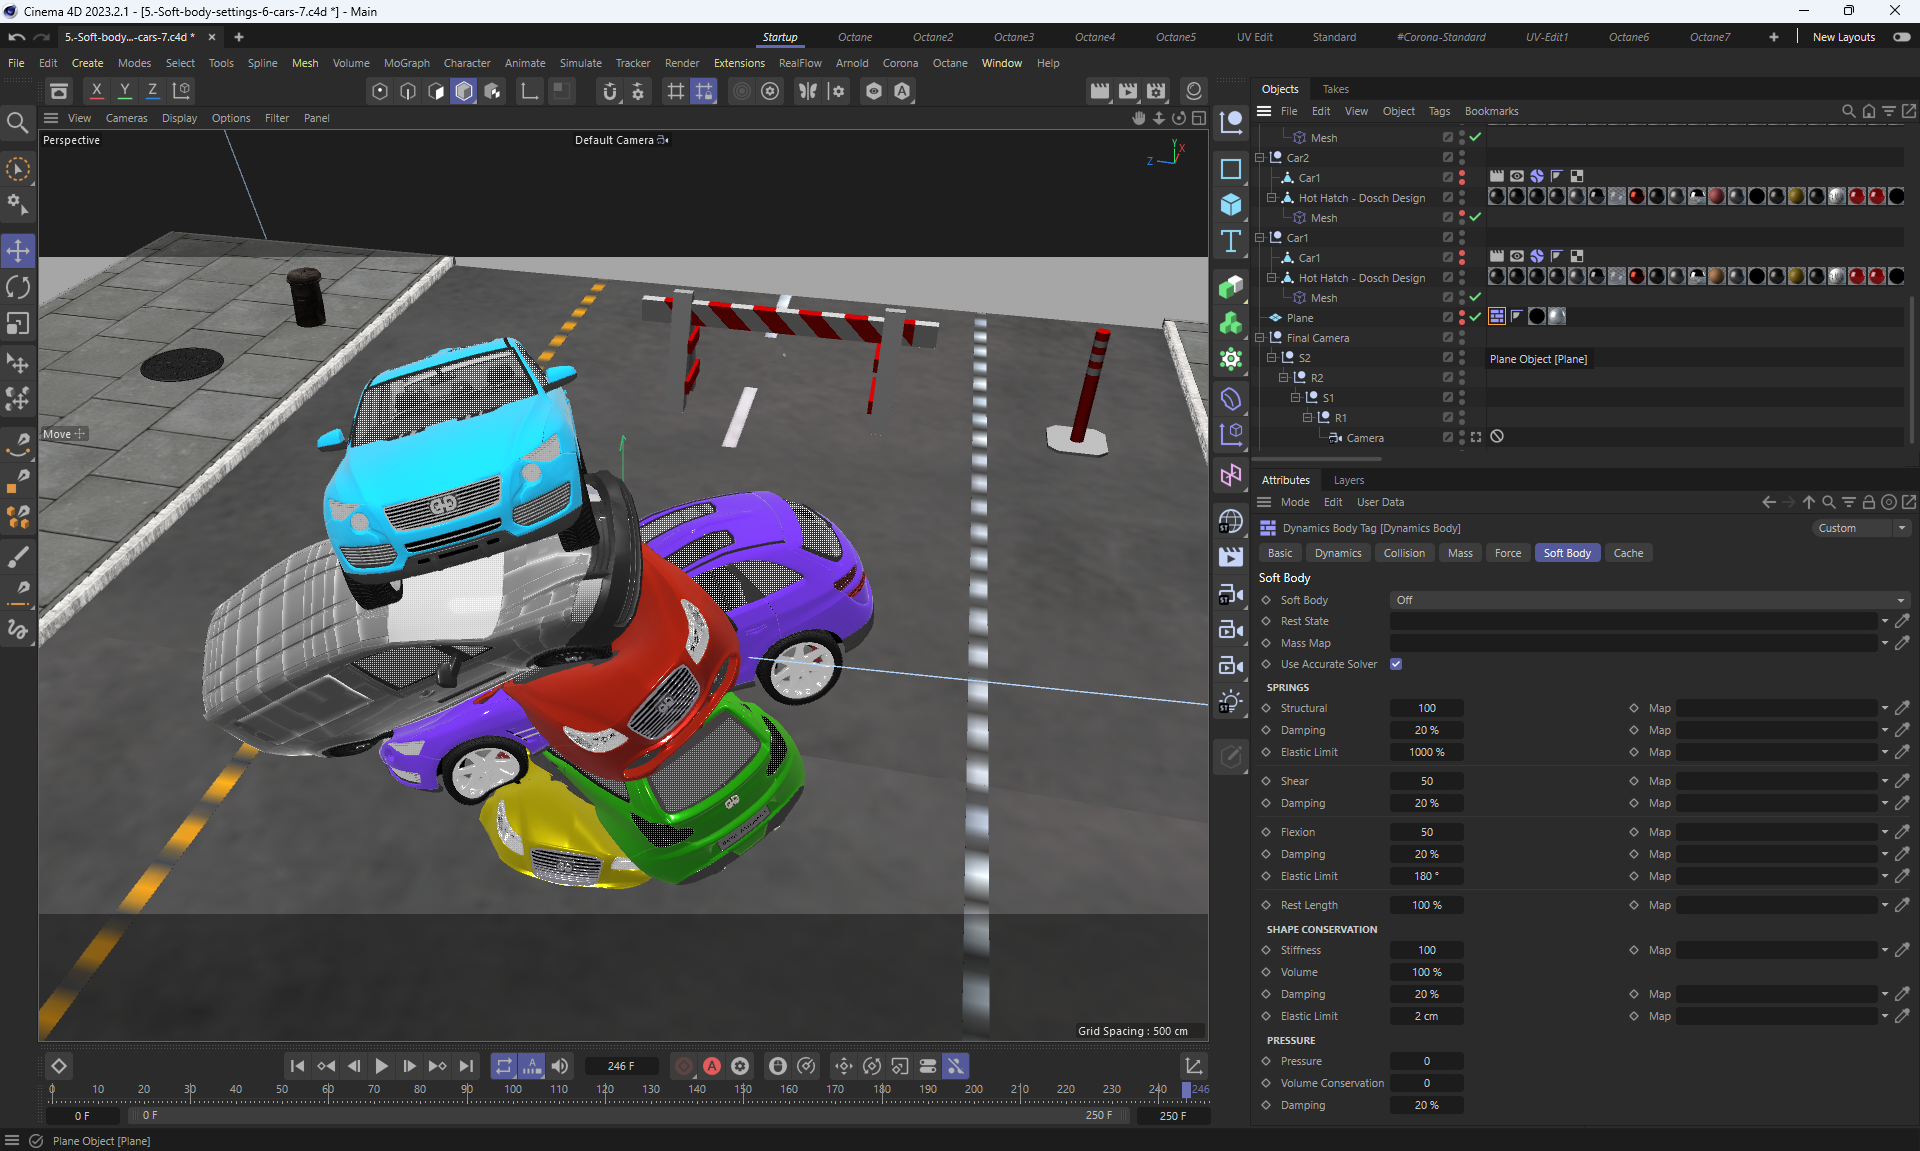Open the Bookmarks menu in Objects panel

click(x=1491, y=111)
